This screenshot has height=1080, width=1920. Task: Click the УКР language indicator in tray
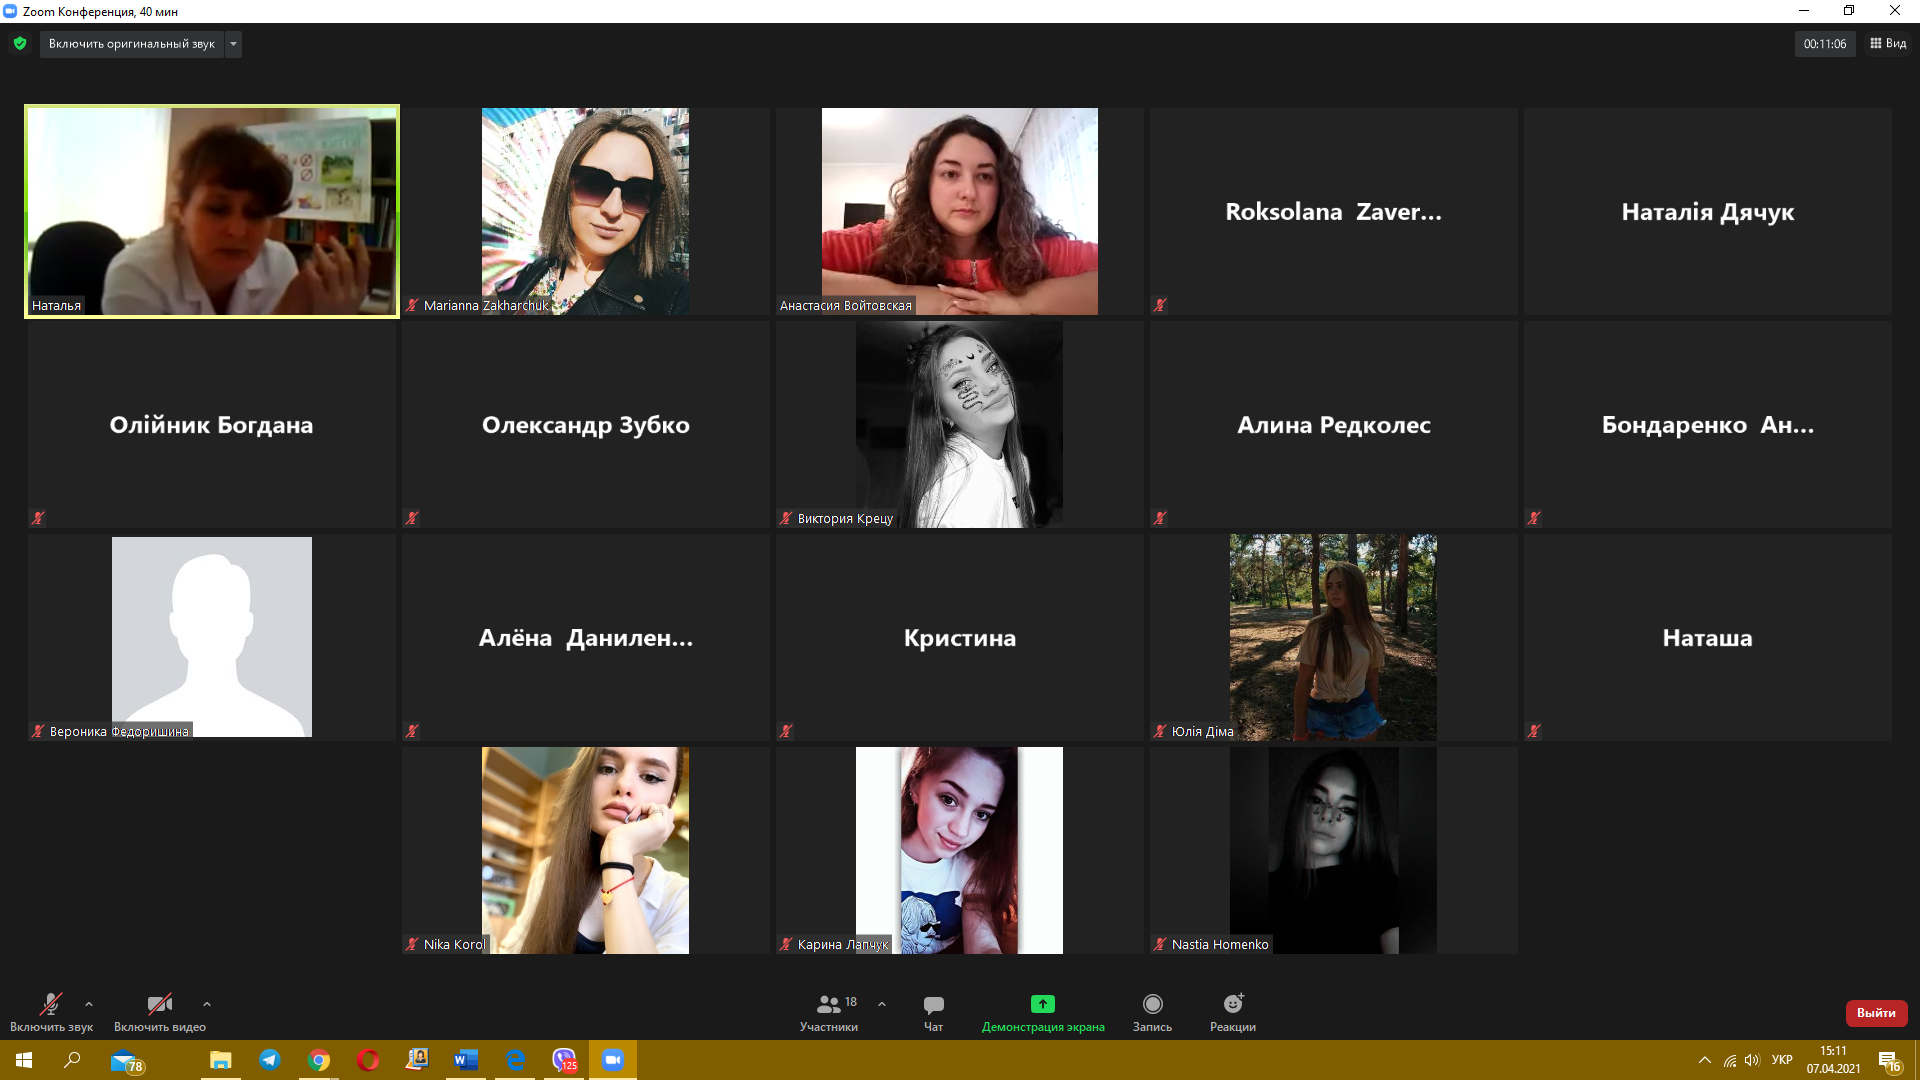click(x=1781, y=1060)
